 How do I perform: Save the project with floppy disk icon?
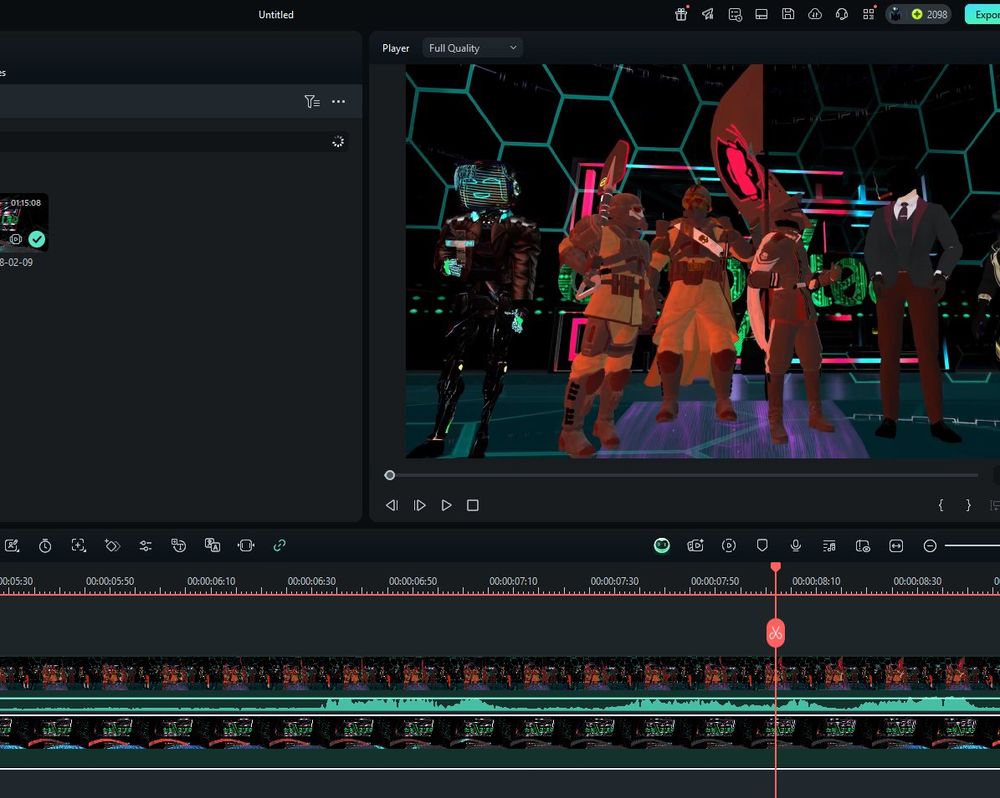(788, 14)
